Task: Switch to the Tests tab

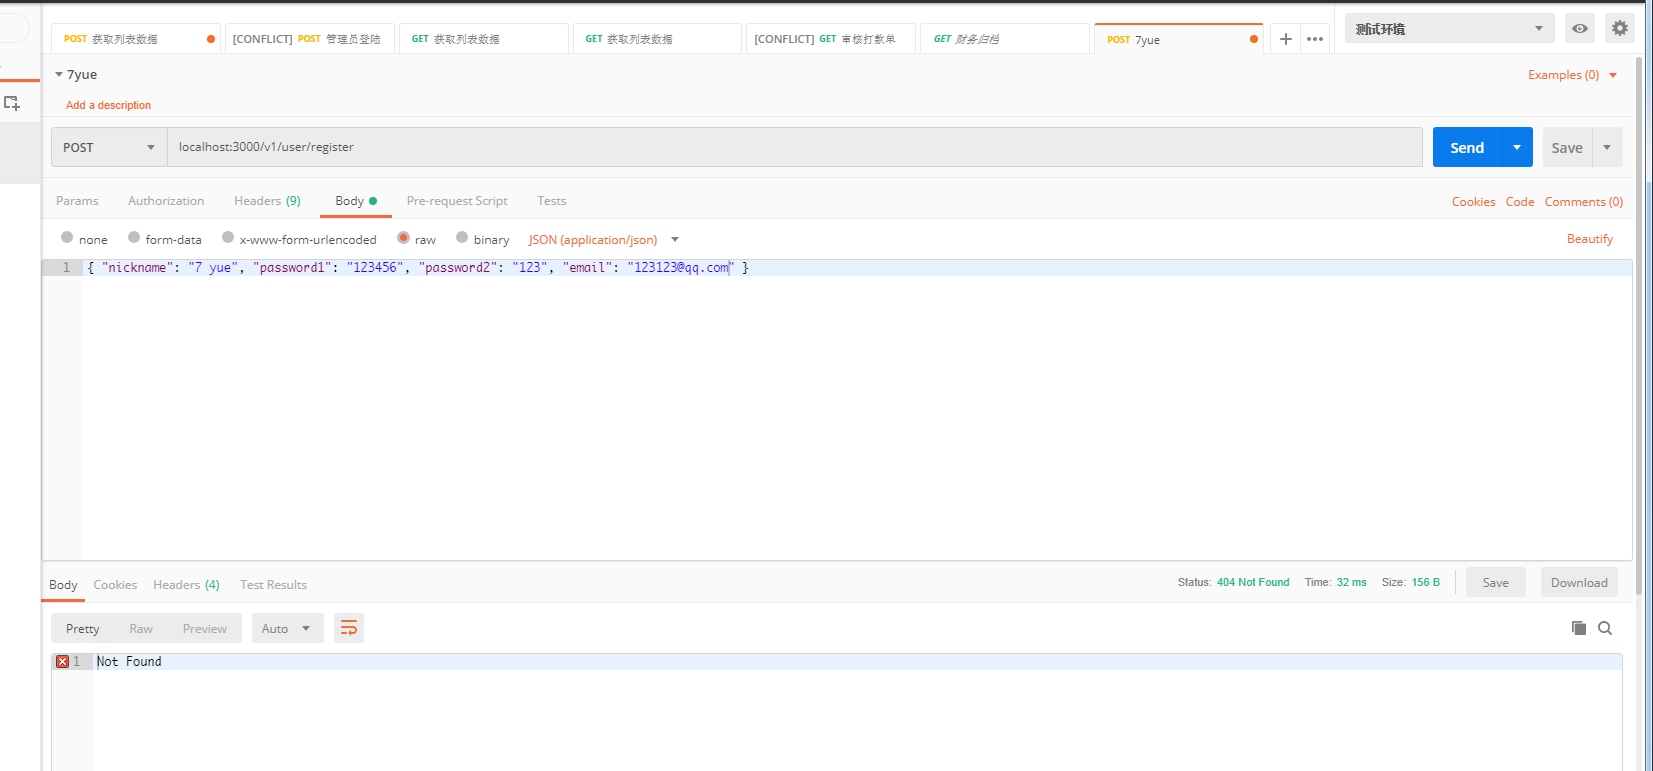Action: (552, 201)
